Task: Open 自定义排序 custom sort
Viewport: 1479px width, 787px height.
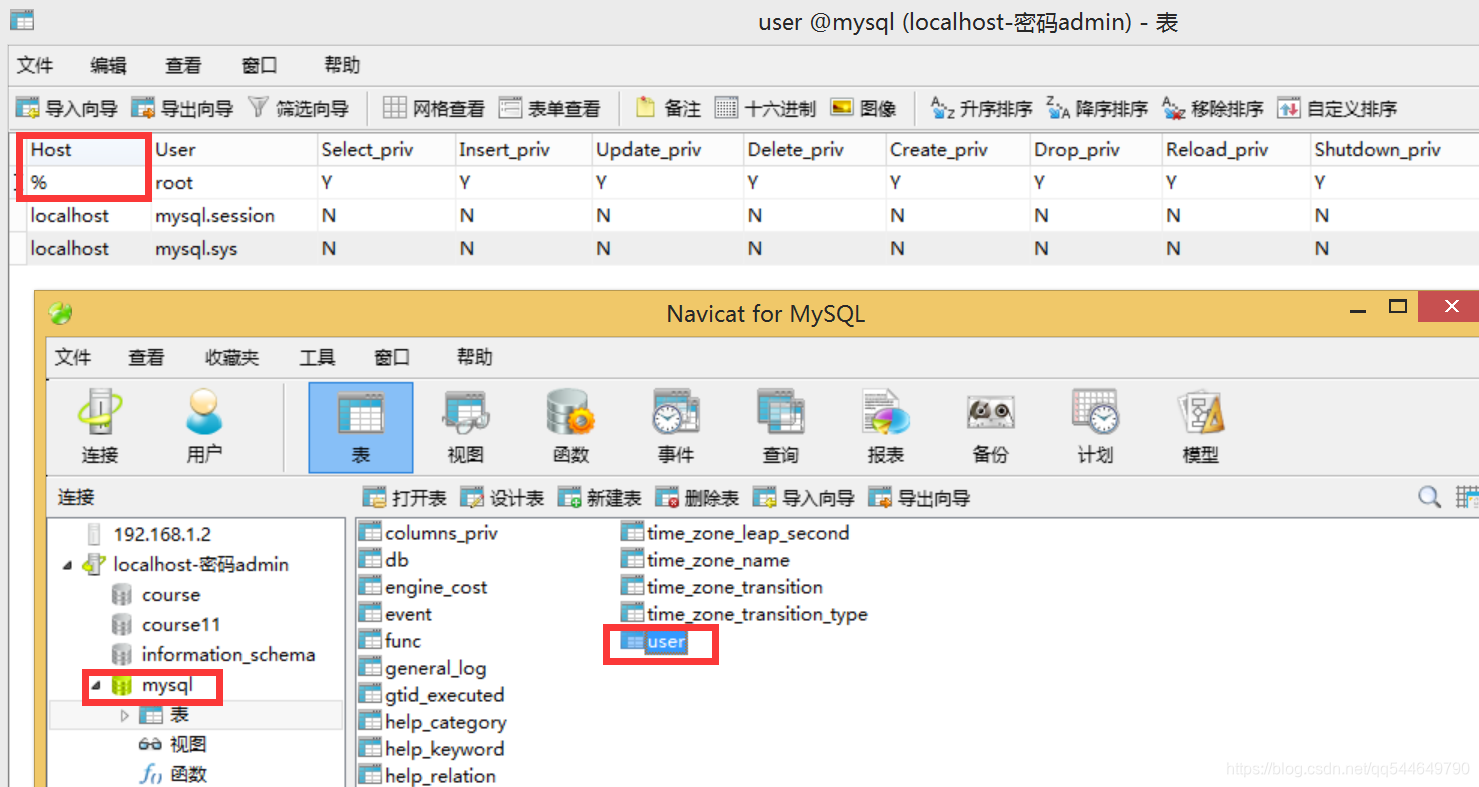Action: point(1337,108)
